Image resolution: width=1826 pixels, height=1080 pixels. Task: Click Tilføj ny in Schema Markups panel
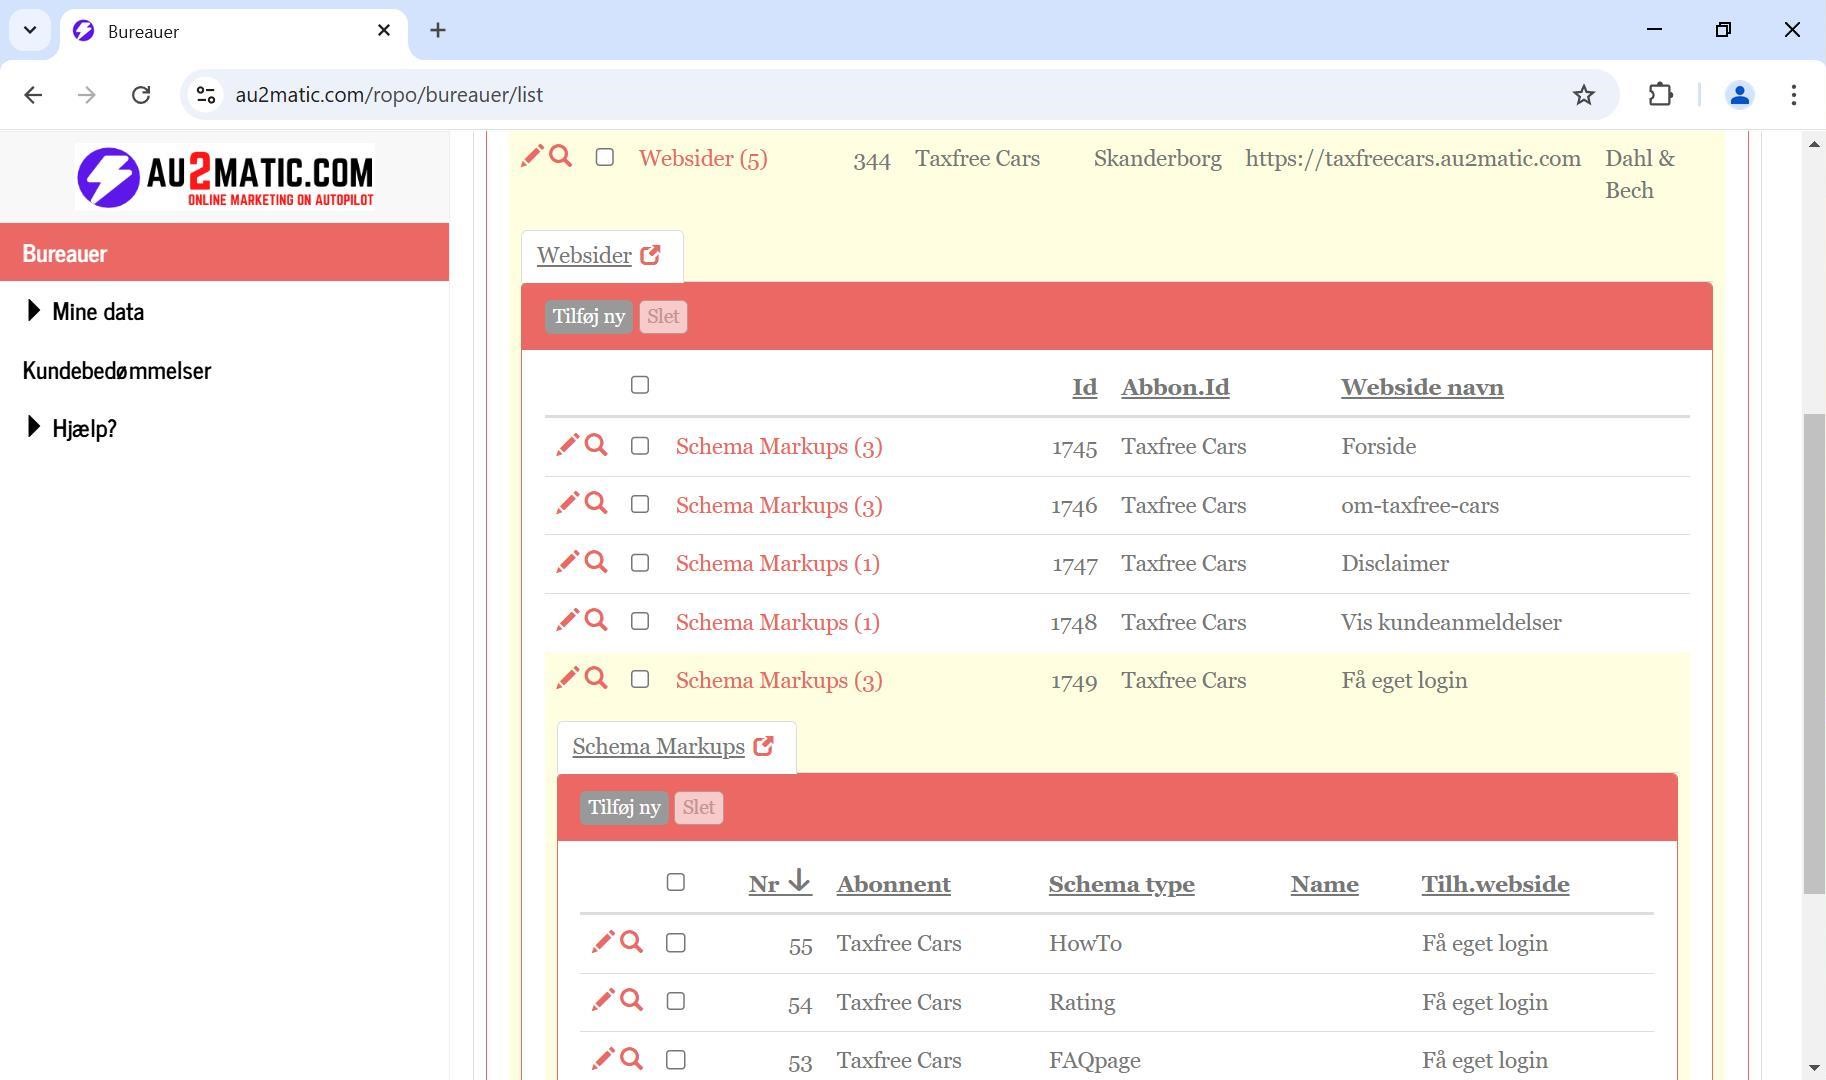[x=625, y=807]
